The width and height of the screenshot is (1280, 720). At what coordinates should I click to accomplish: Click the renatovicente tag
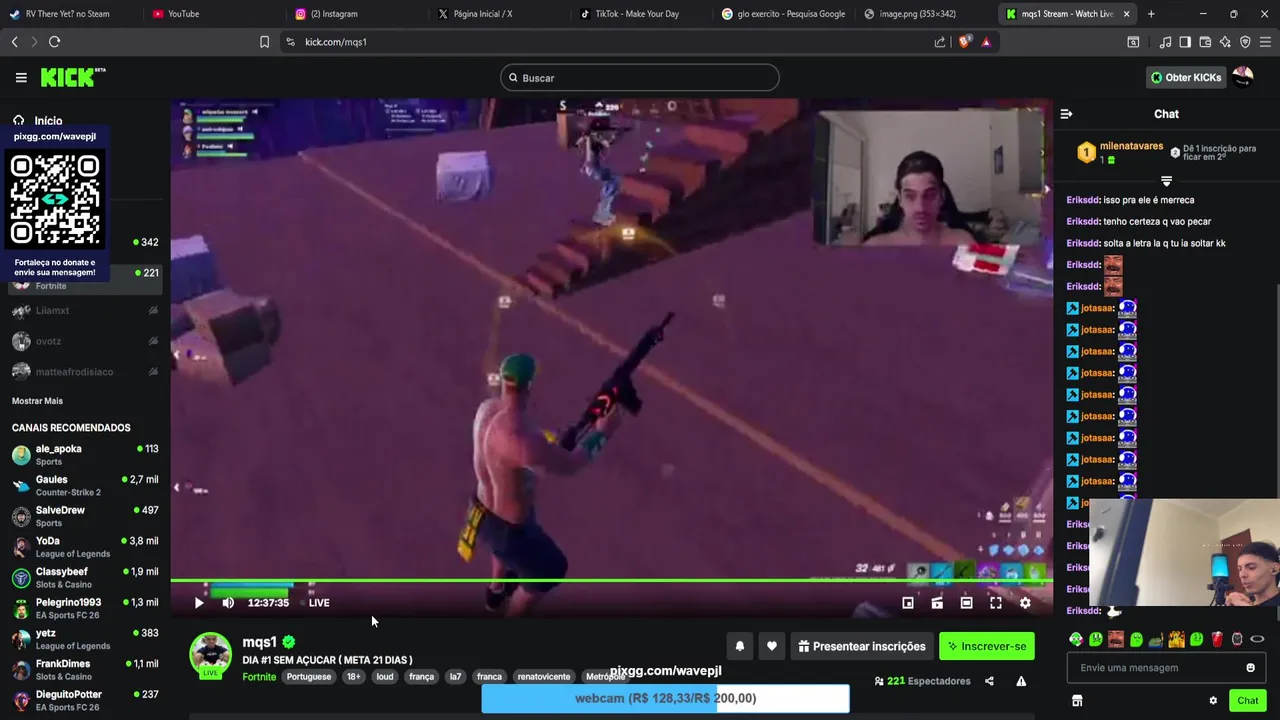click(544, 677)
